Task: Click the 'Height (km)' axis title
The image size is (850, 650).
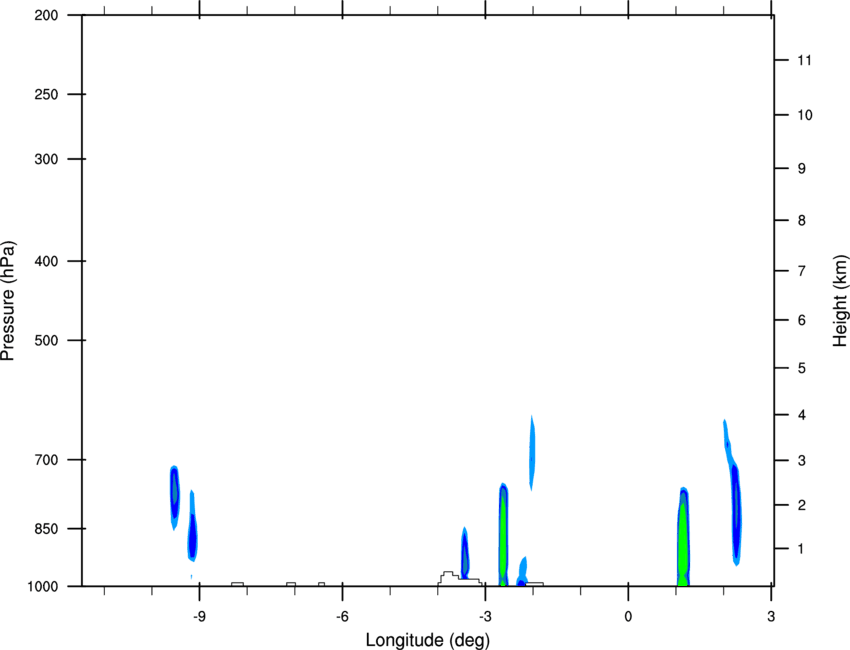Action: 840,300
